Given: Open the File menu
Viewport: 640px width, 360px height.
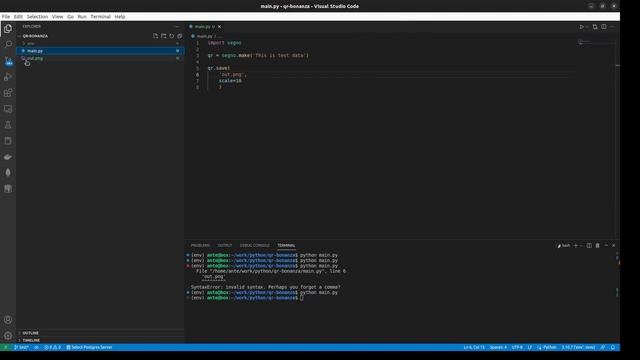Looking at the screenshot, I should pos(6,17).
